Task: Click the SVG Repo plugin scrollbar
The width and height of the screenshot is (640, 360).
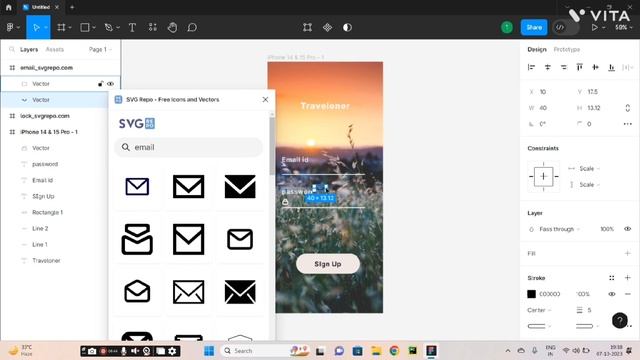Action: [272, 145]
